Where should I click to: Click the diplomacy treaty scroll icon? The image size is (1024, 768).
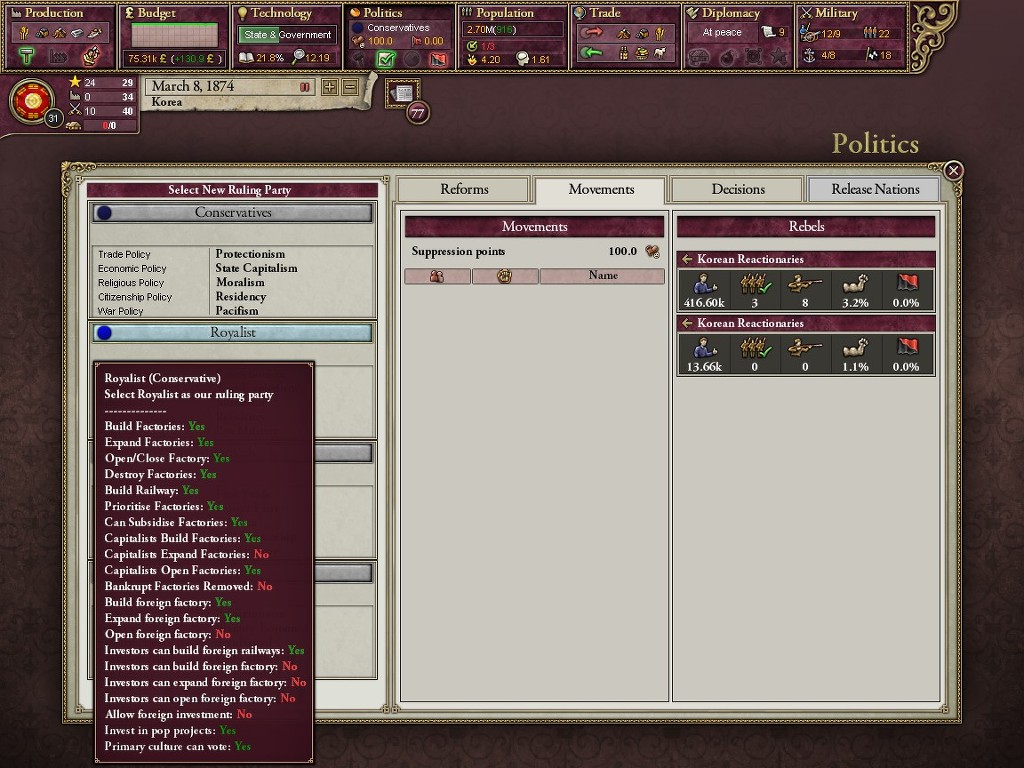click(769, 31)
